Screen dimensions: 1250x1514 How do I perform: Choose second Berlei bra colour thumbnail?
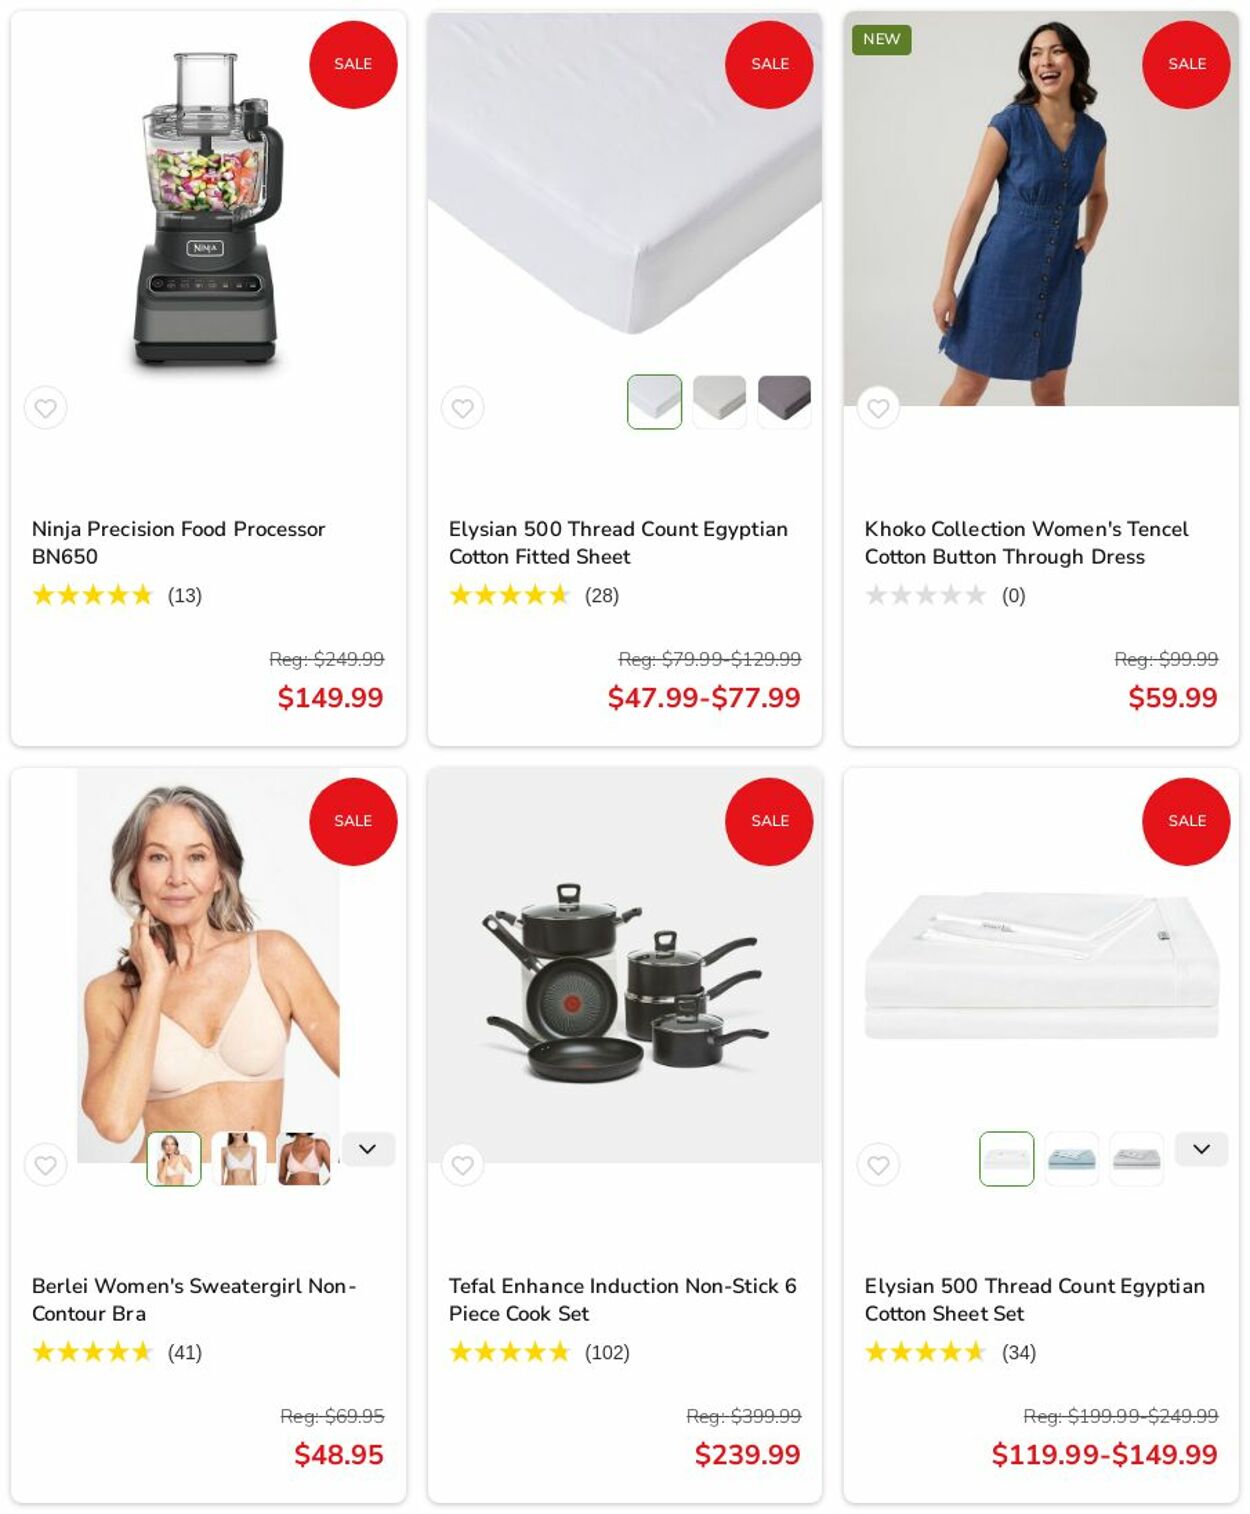[x=239, y=1159]
